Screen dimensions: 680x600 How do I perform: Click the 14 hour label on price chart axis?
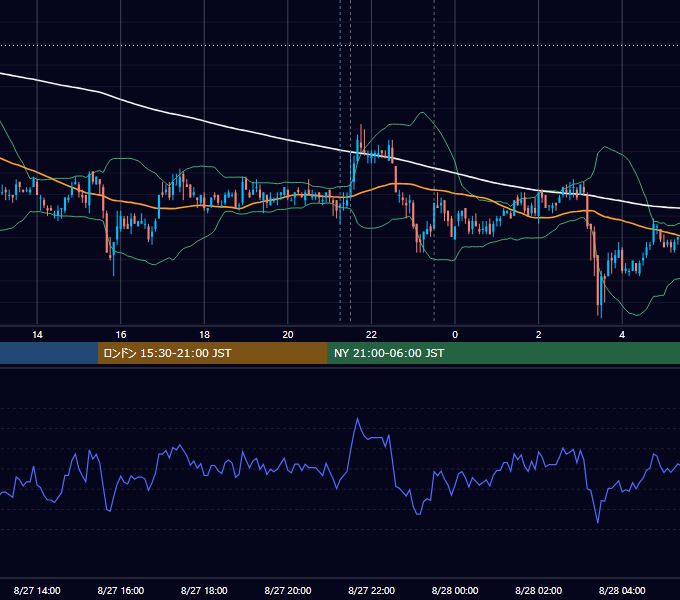pyautogui.click(x=37, y=335)
